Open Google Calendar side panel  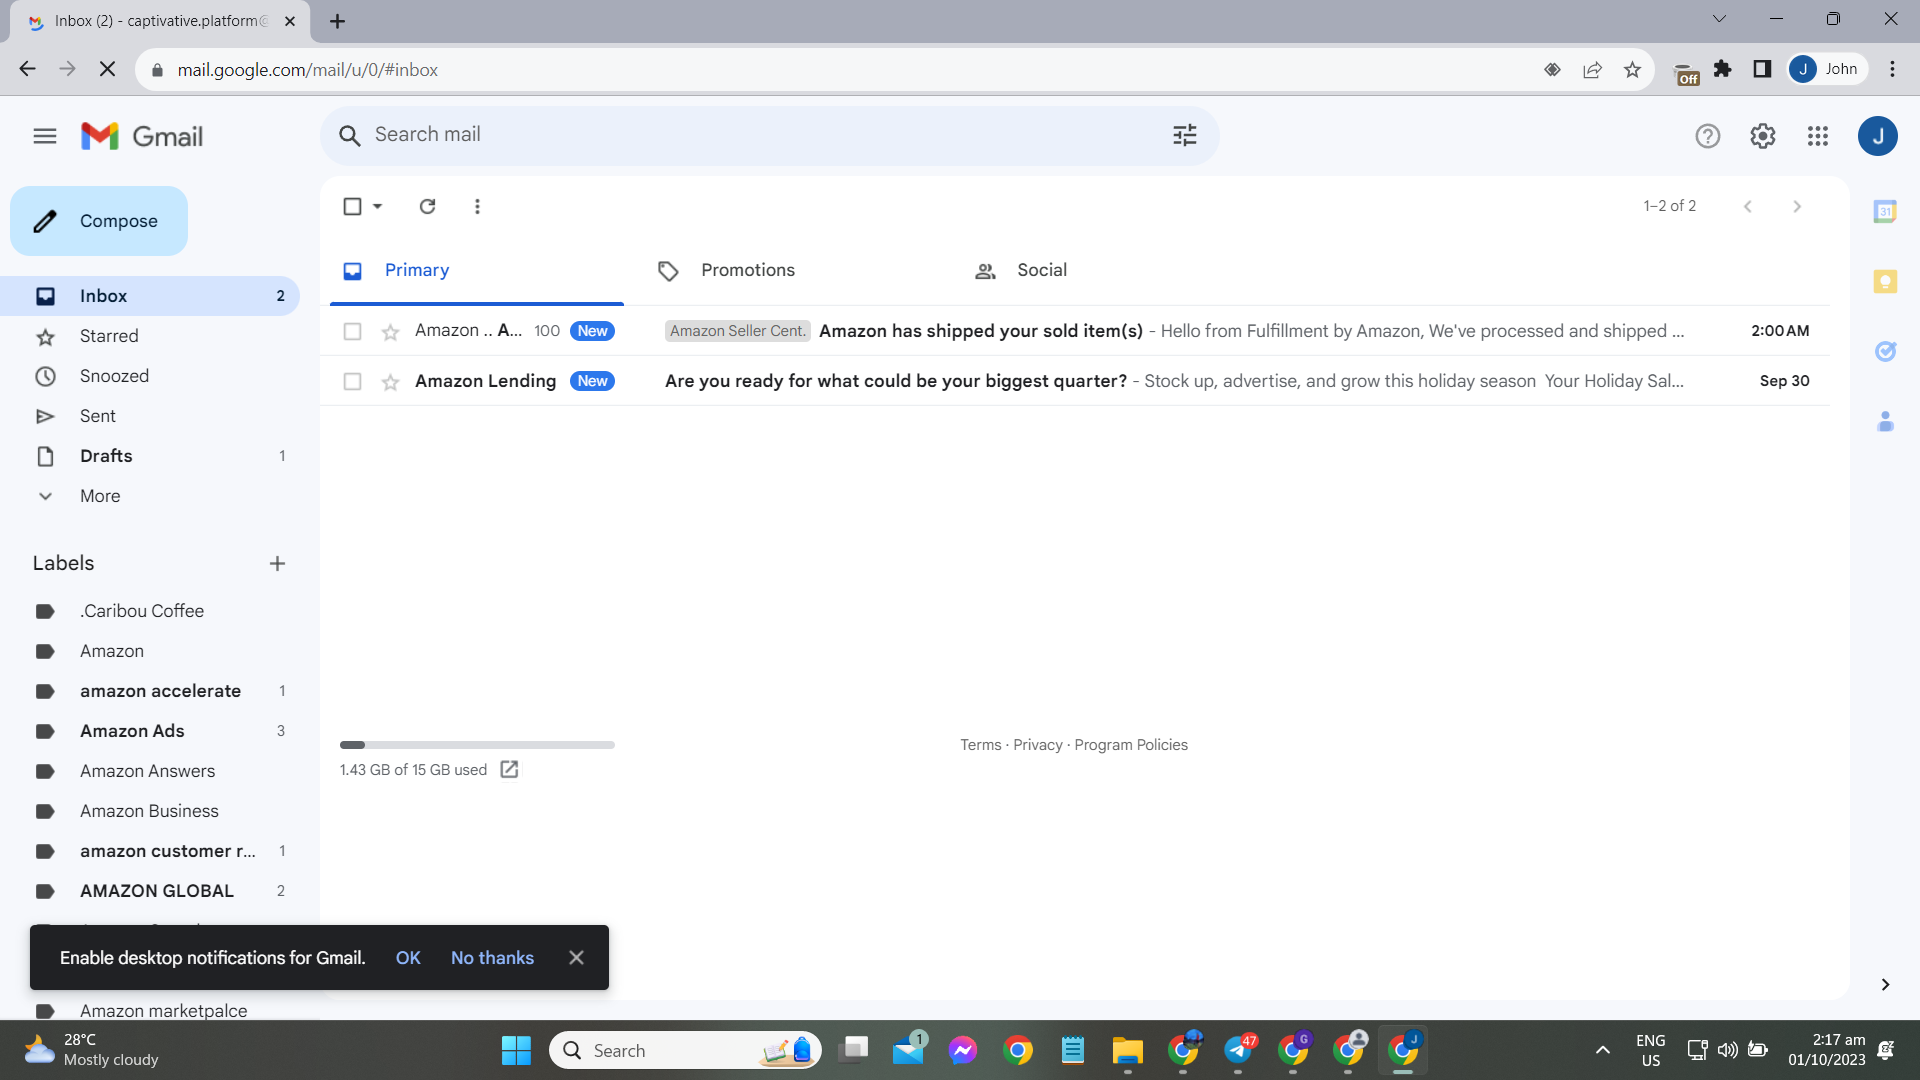pos(1885,211)
